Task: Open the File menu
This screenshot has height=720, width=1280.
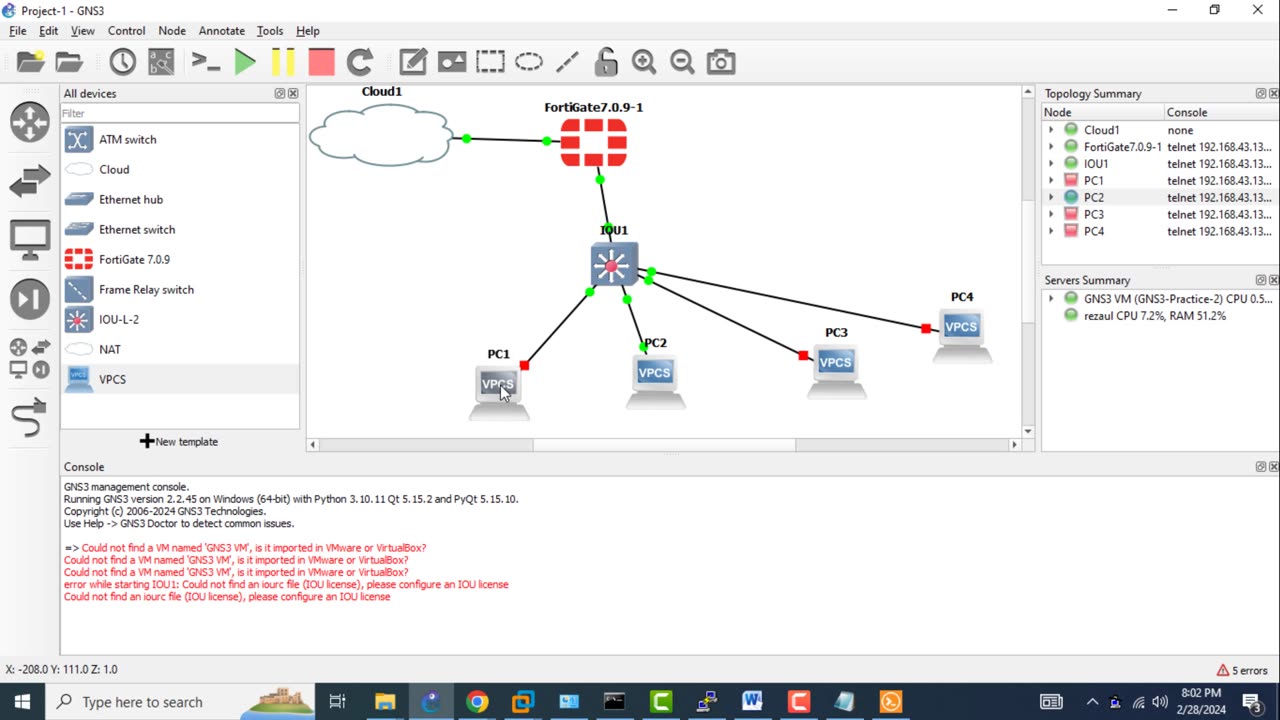Action: click(x=18, y=31)
